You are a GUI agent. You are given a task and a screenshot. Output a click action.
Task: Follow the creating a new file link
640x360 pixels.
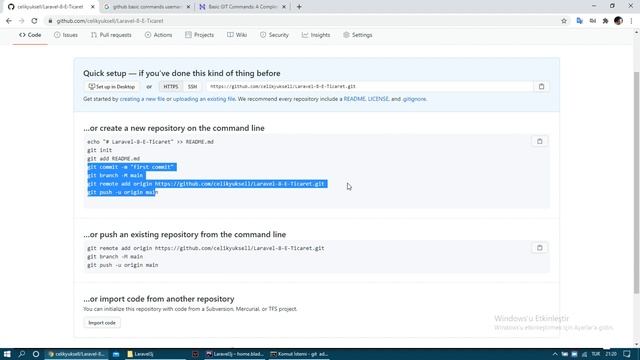click(x=142, y=99)
